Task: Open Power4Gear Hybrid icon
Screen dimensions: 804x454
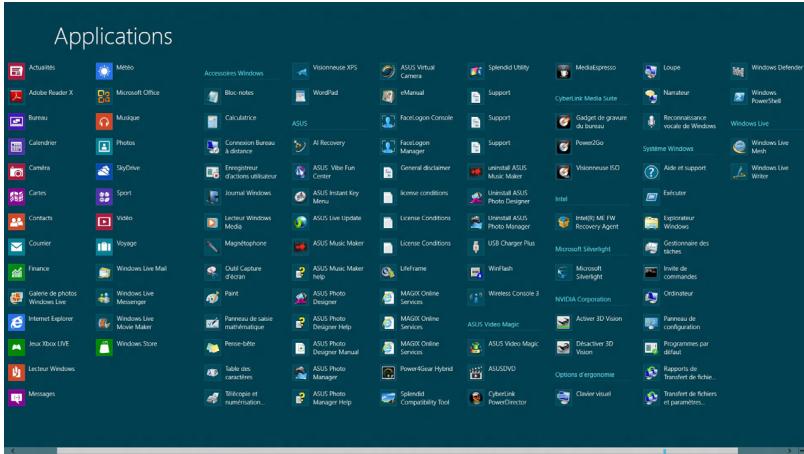Action: tap(388, 373)
